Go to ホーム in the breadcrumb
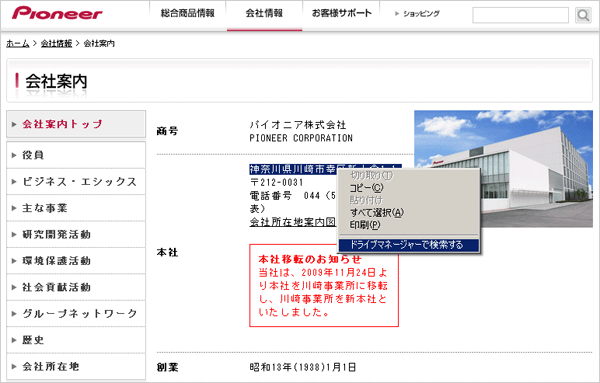Viewport: 600px width, 383px height. [x=18, y=43]
